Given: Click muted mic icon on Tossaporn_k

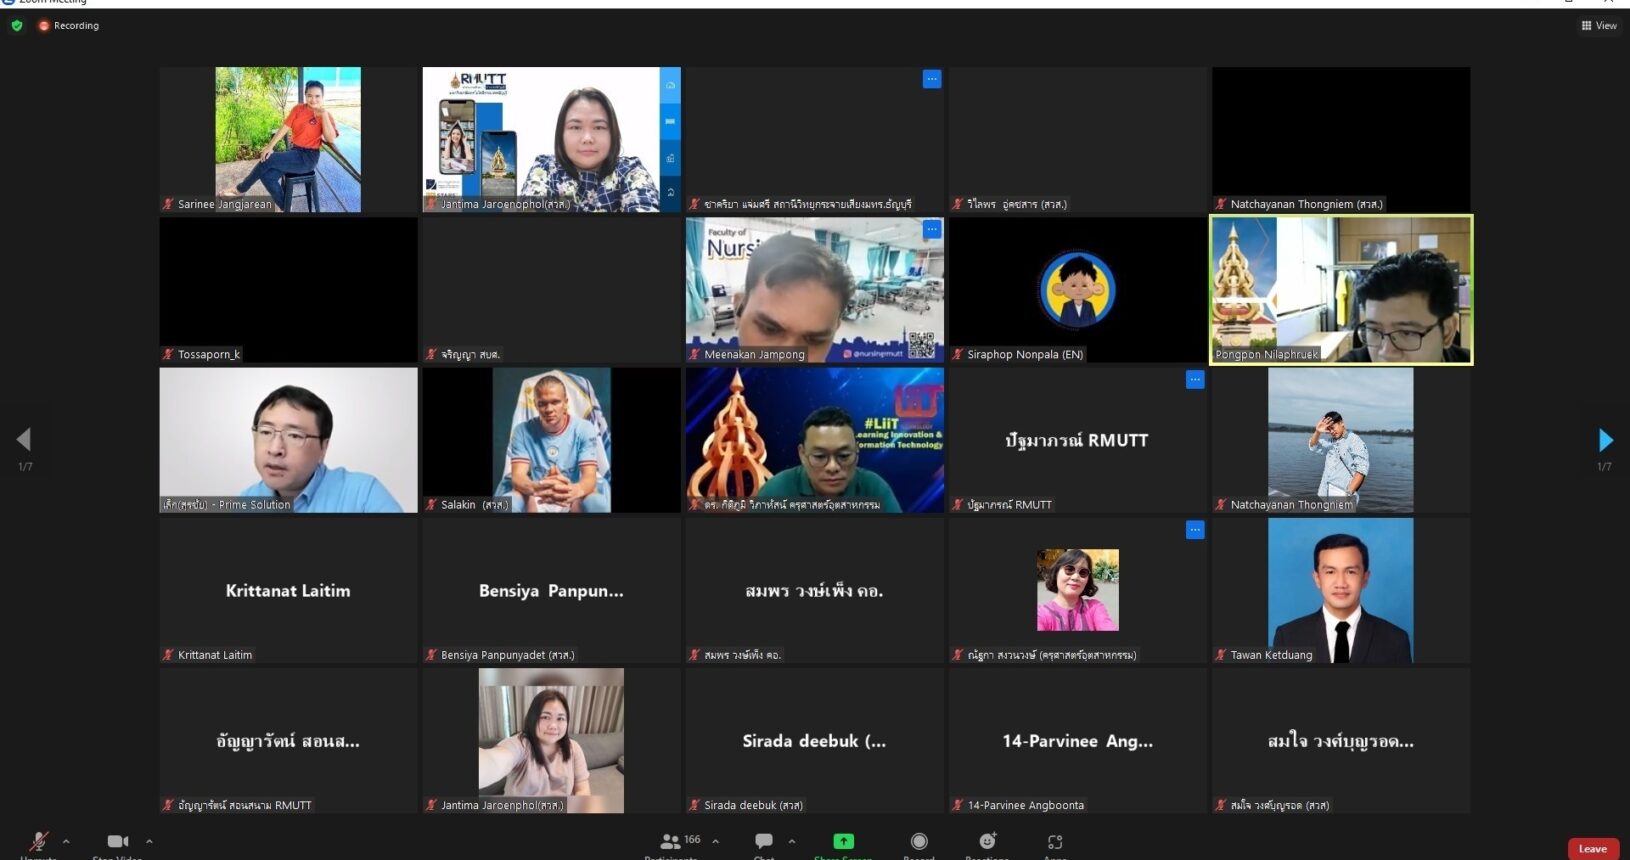Looking at the screenshot, I should [168, 354].
